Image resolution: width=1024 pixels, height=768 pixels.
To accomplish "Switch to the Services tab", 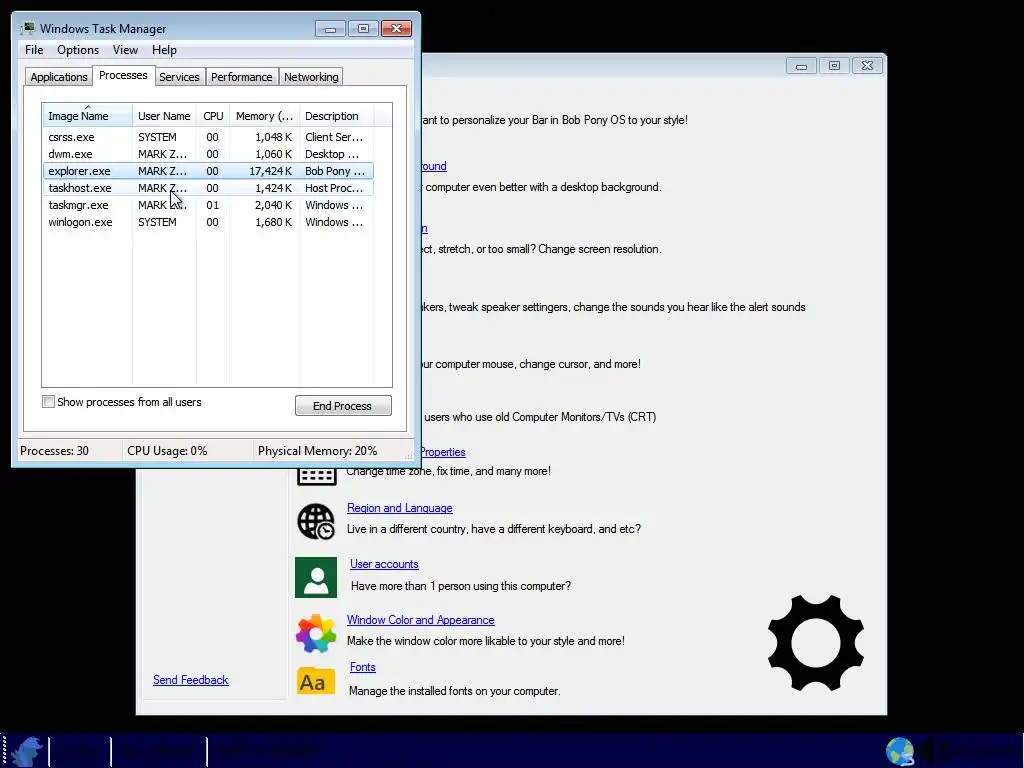I will pyautogui.click(x=179, y=76).
